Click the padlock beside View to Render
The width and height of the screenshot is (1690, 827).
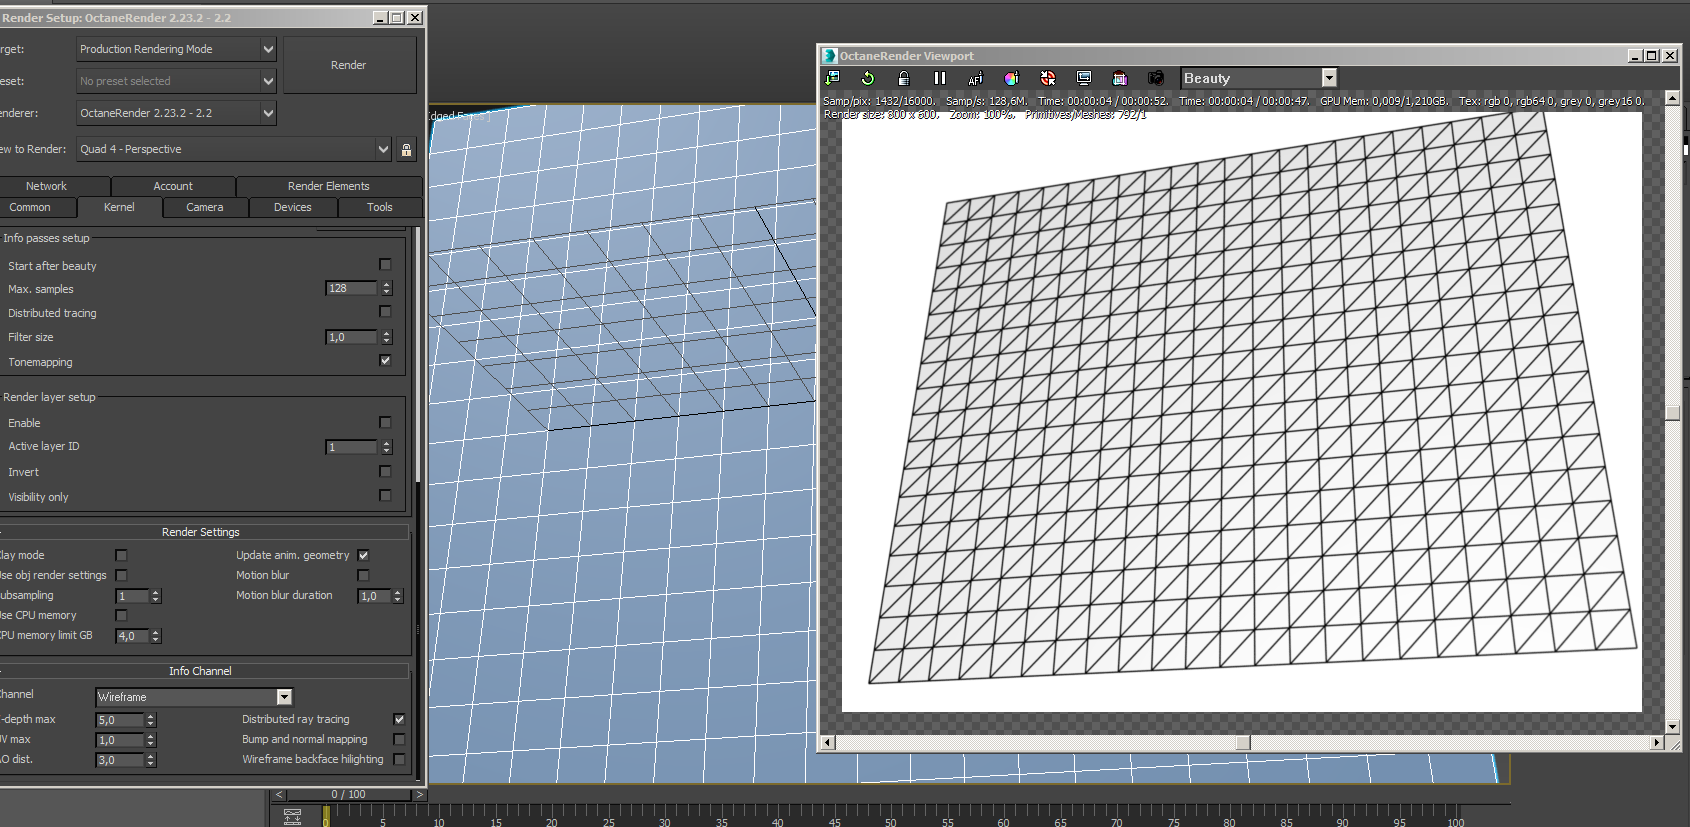(406, 150)
